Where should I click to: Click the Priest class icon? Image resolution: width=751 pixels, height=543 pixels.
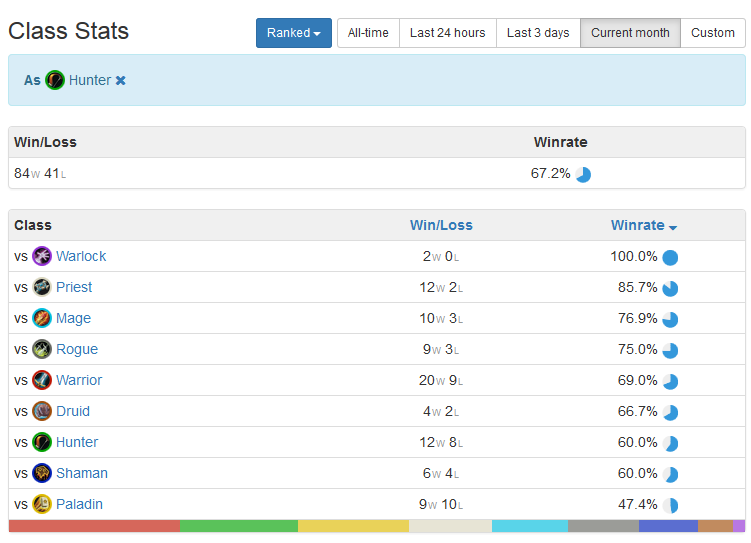(42, 287)
